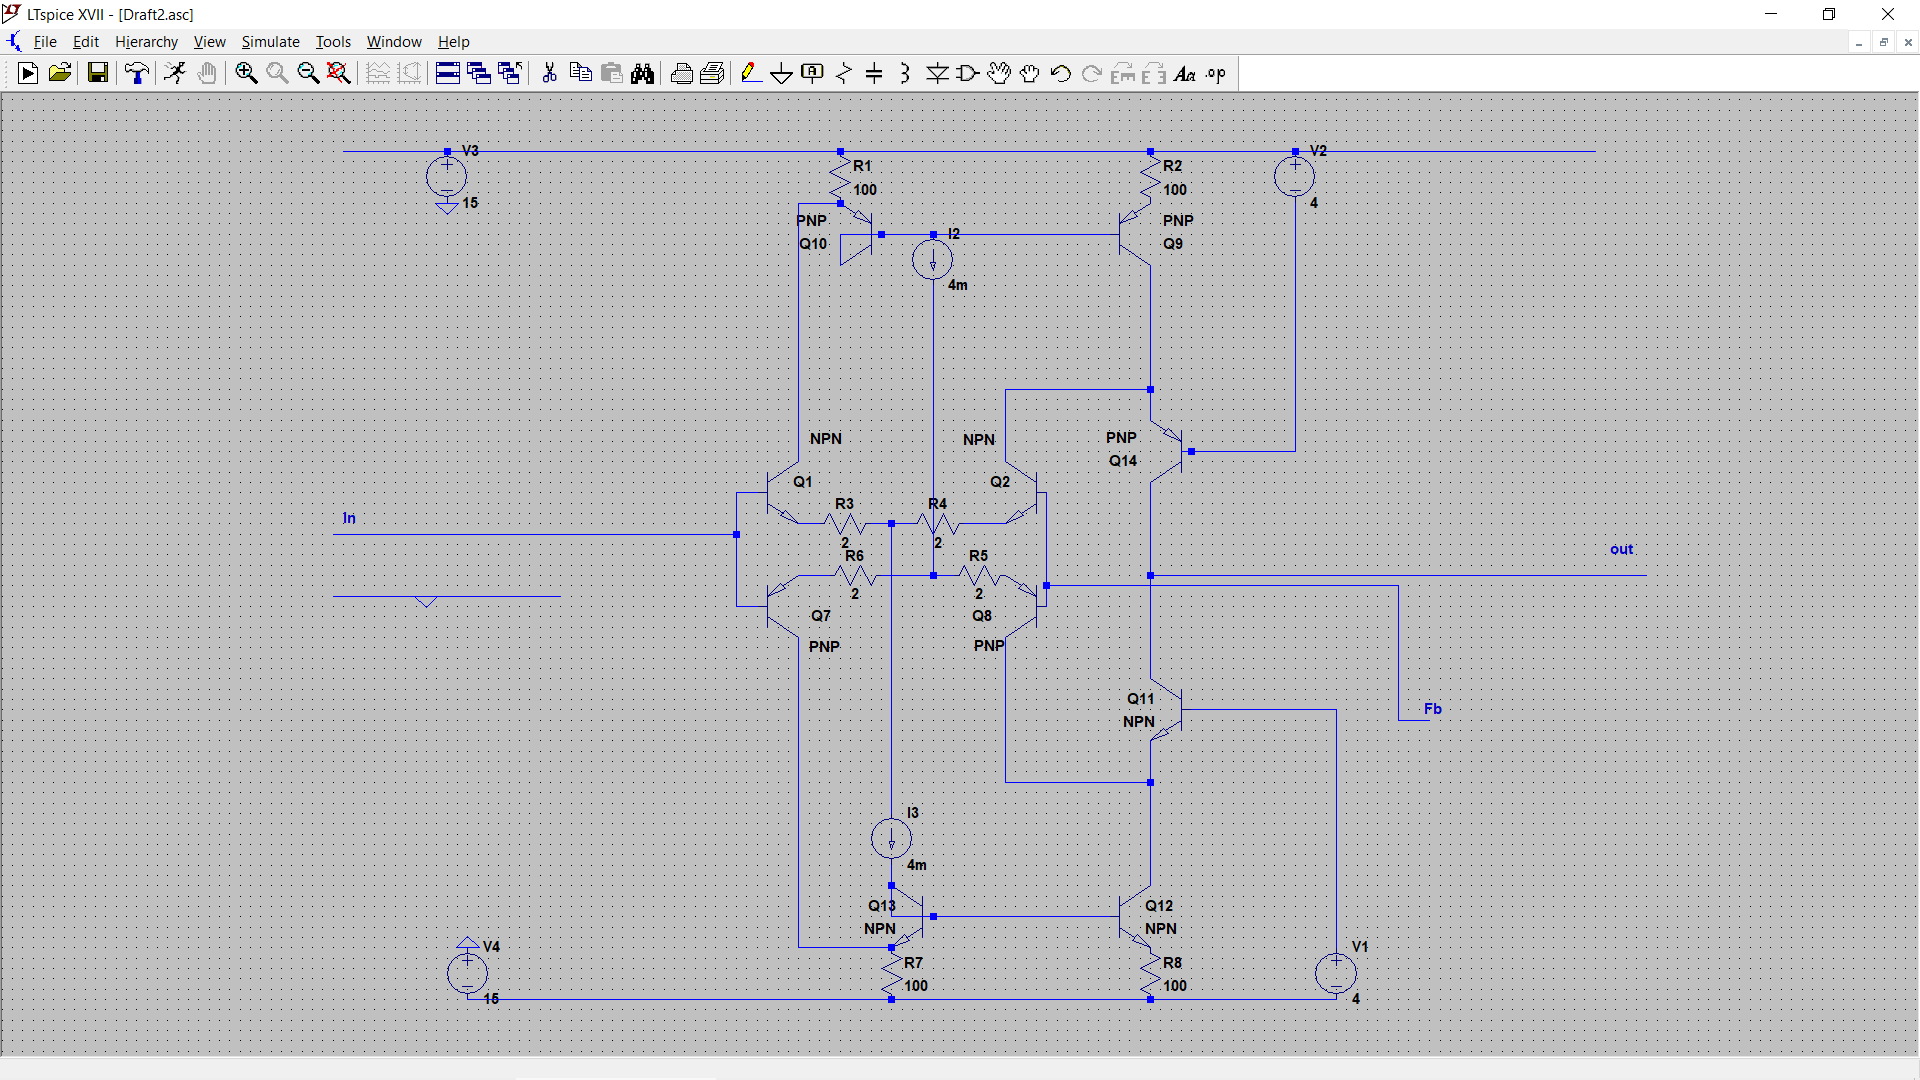This screenshot has width=1920, height=1080.
Task: Click the LTspice schematic icon in menu bar
Action: 14,42
